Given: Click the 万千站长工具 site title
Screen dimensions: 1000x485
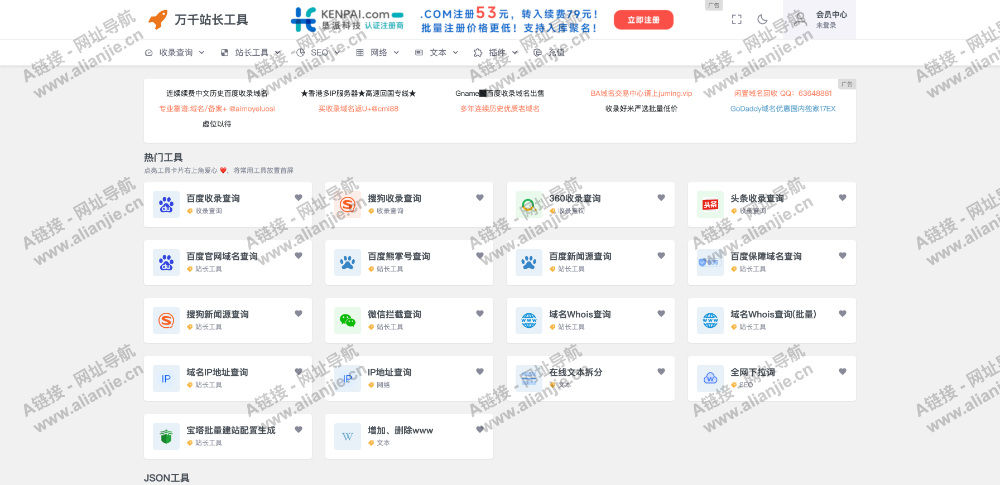Looking at the screenshot, I should pyautogui.click(x=211, y=20).
